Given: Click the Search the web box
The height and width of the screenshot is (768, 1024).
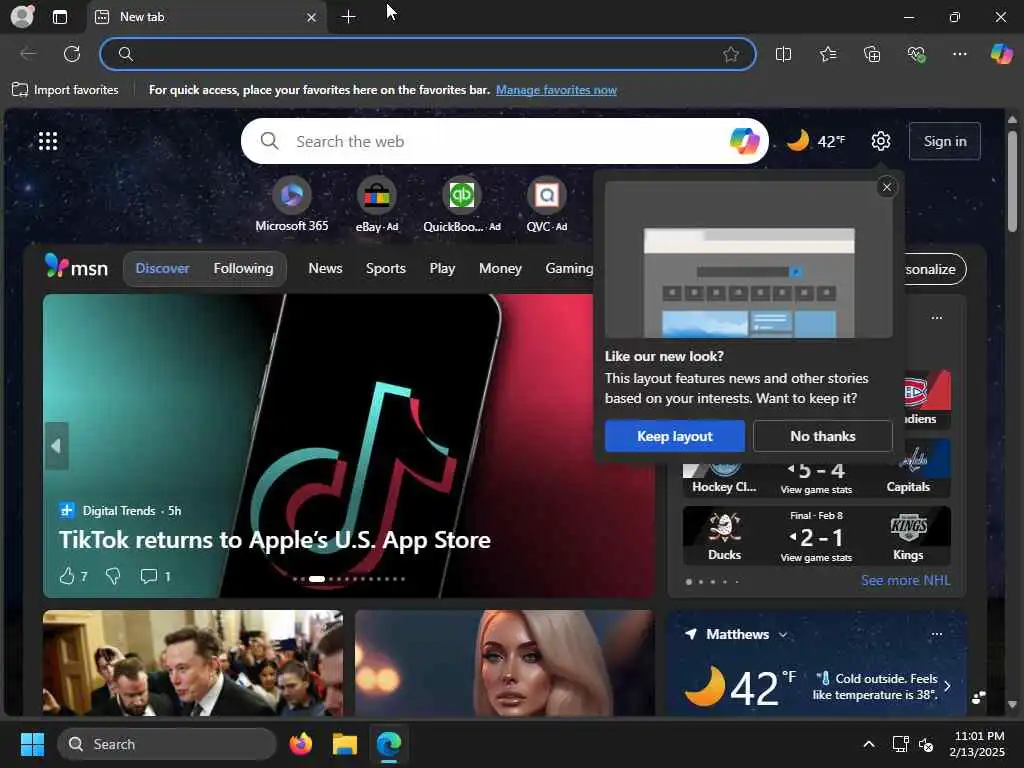Looking at the screenshot, I should coord(504,141).
